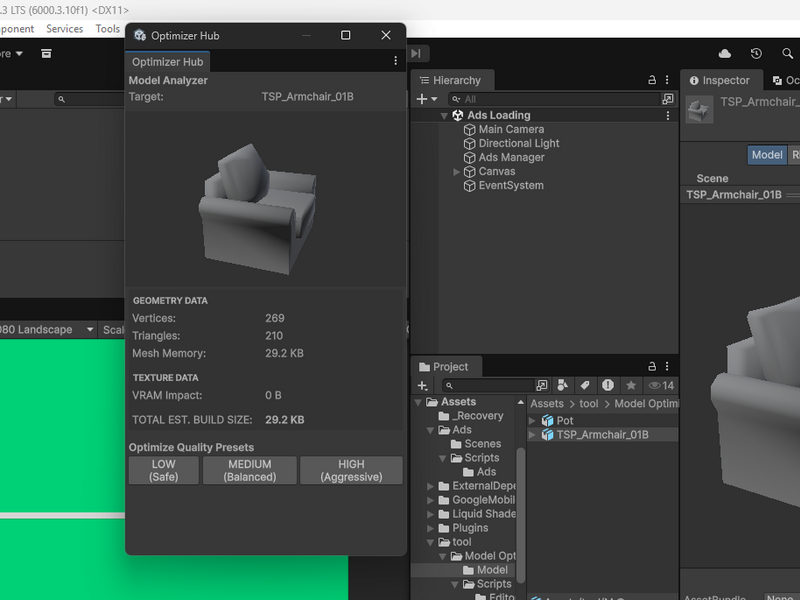The height and width of the screenshot is (600, 800).
Task: Toggle hidden packages visibility count
Action: click(661, 386)
